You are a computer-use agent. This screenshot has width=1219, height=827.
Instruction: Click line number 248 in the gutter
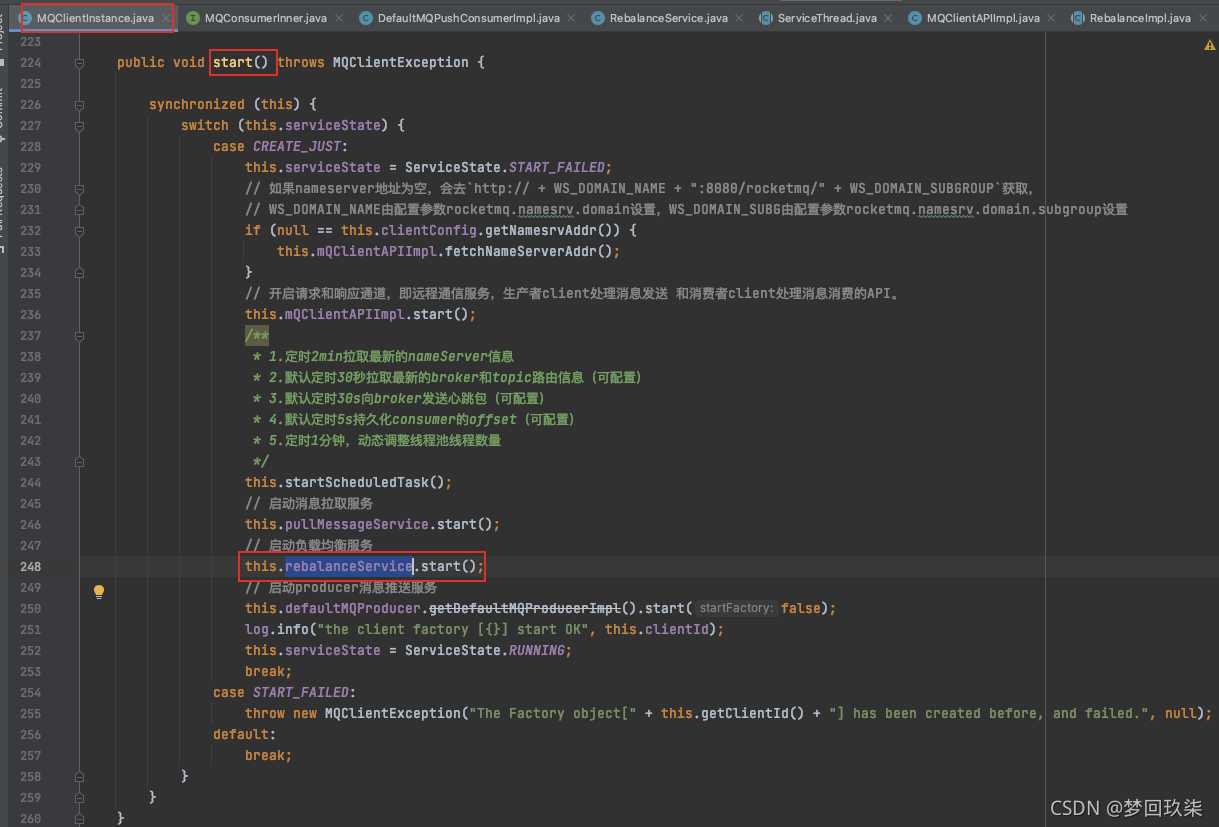[x=30, y=567]
